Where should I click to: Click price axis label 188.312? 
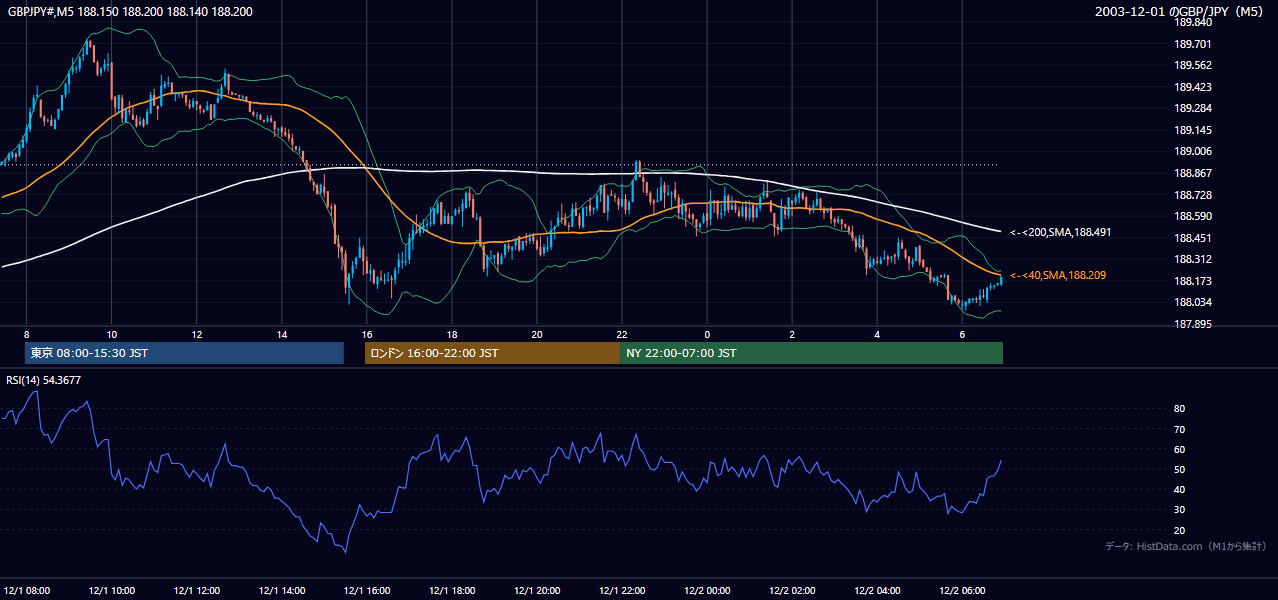click(1192, 259)
